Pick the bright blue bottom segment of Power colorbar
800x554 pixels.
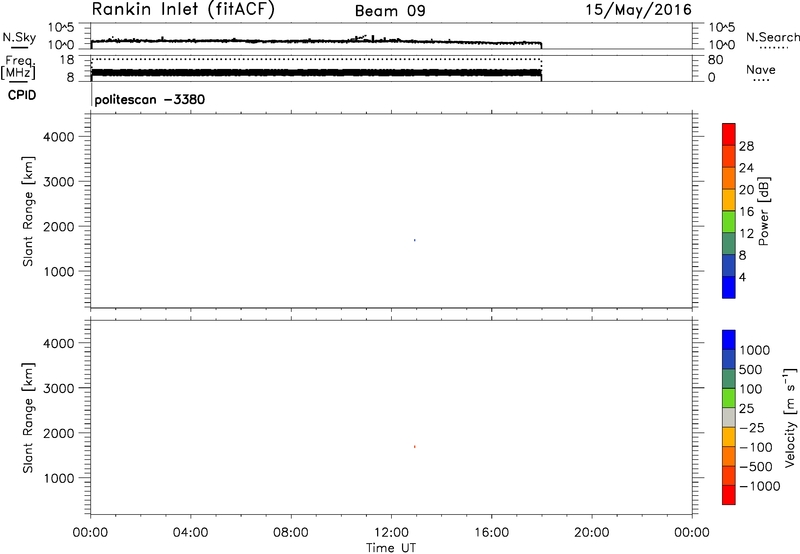tap(729, 287)
